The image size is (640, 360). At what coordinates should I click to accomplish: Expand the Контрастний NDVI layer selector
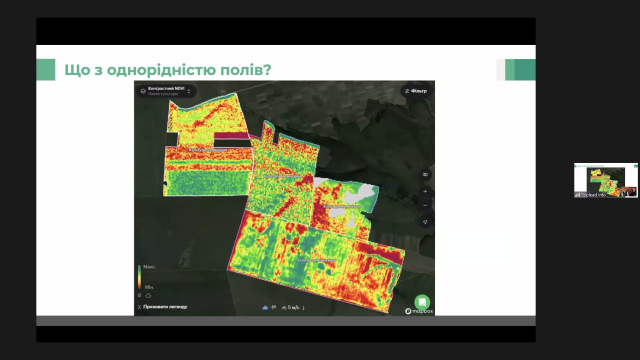[166, 91]
